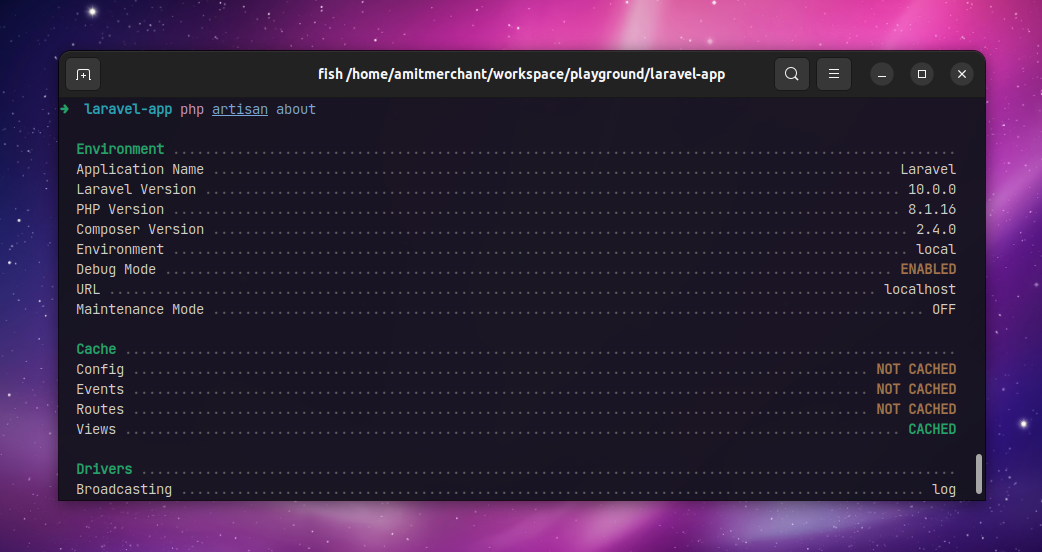This screenshot has height=552, width=1042.
Task: Click 'NOT CACHED' in the Routes row
Action: click(x=916, y=409)
